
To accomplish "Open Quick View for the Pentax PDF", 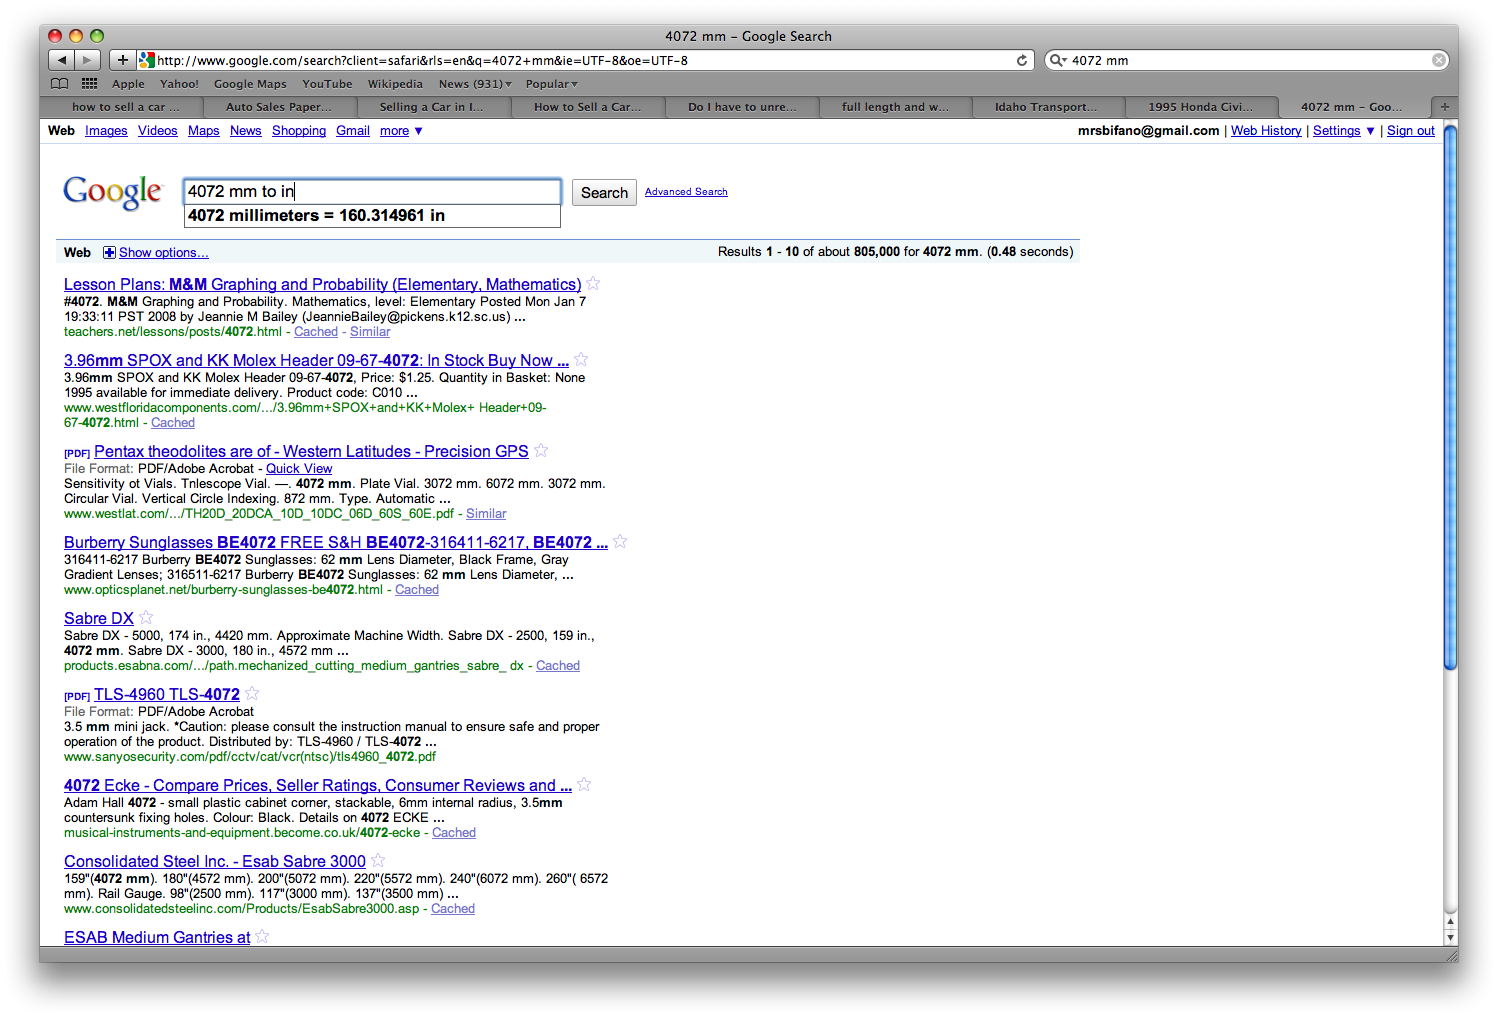I will tap(299, 469).
